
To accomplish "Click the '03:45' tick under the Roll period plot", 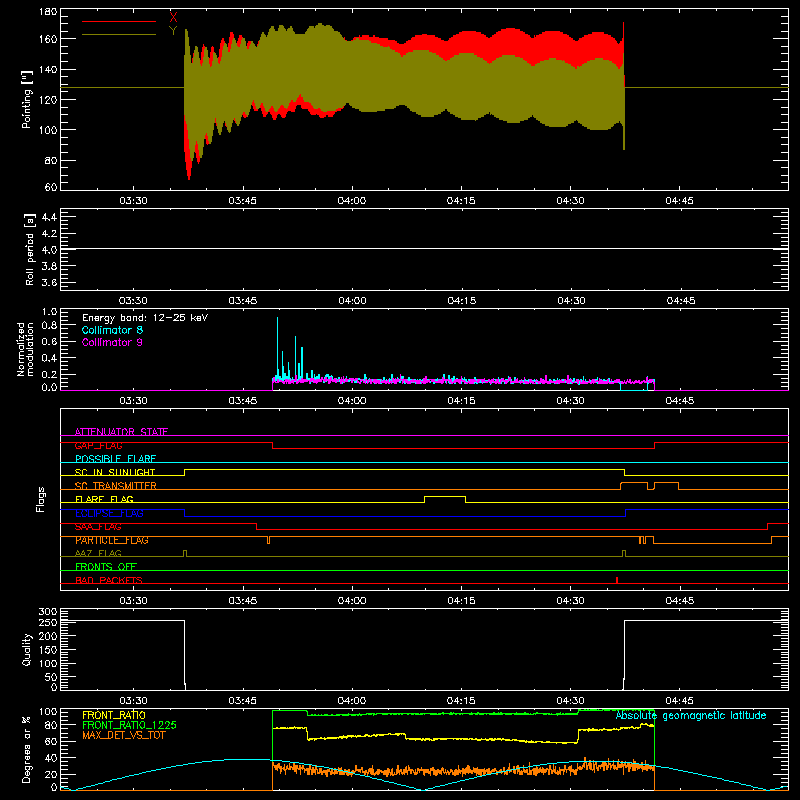I will 243,301.
